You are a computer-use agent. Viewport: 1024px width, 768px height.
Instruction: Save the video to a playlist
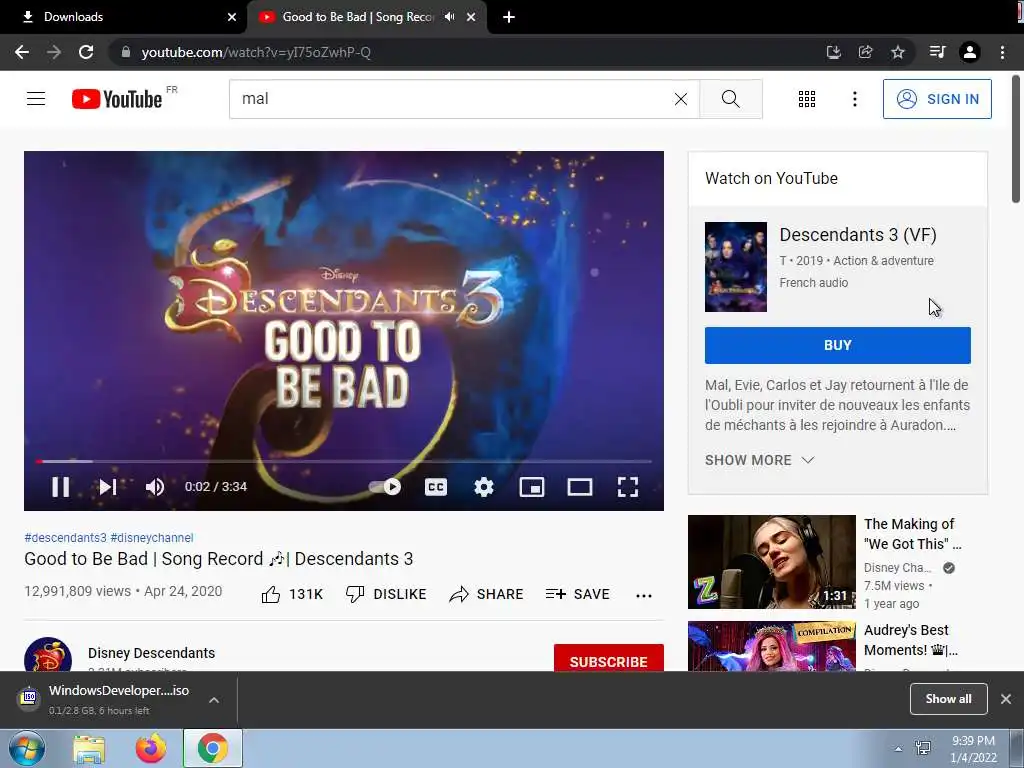point(577,594)
